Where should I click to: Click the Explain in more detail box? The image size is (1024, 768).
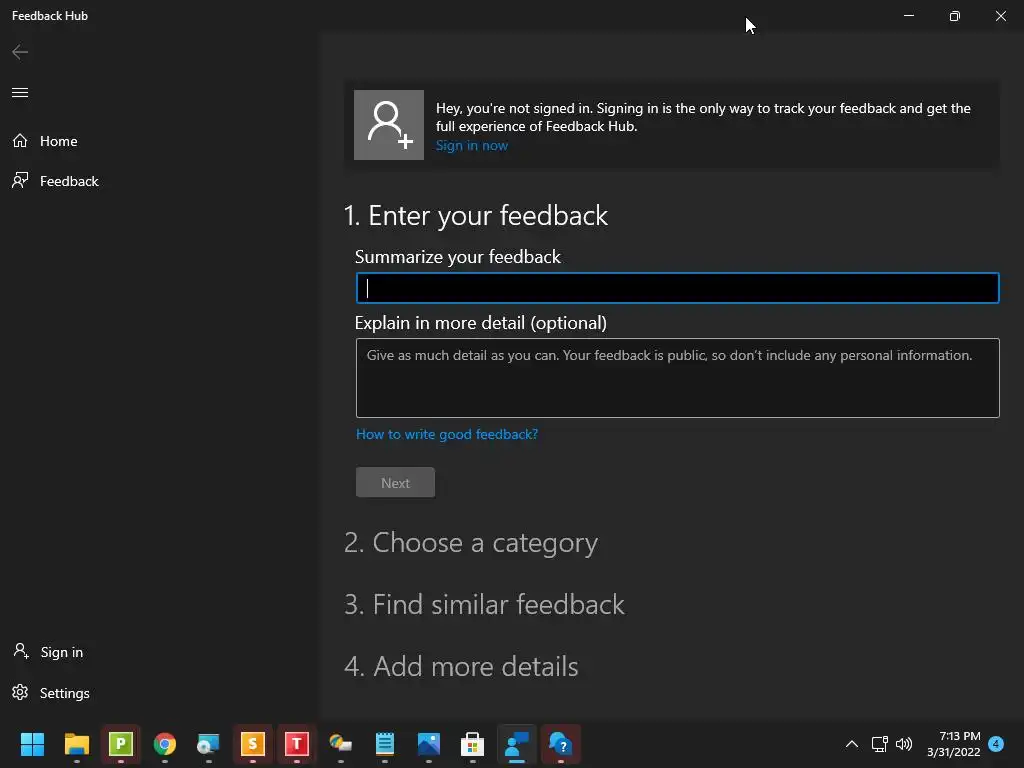coord(677,377)
